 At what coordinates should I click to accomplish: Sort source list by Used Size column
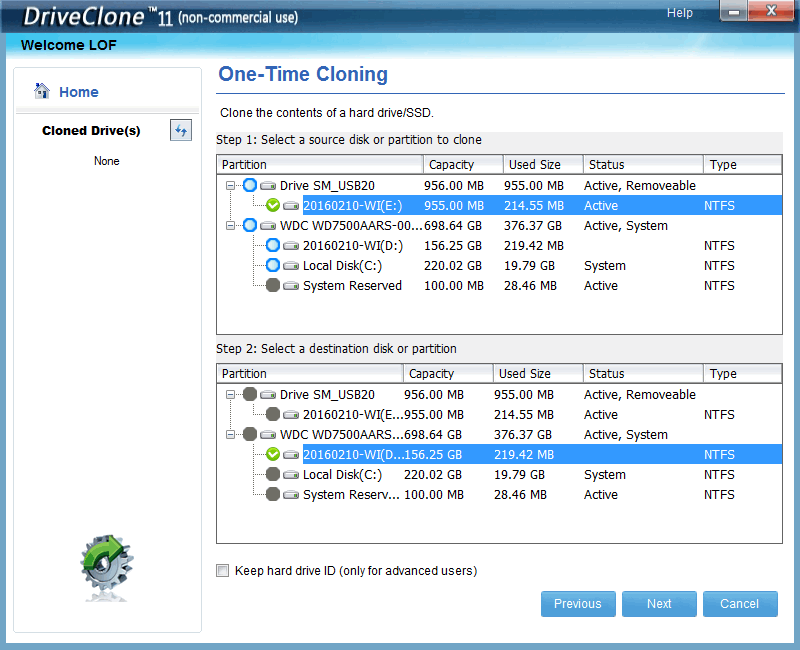tap(543, 165)
